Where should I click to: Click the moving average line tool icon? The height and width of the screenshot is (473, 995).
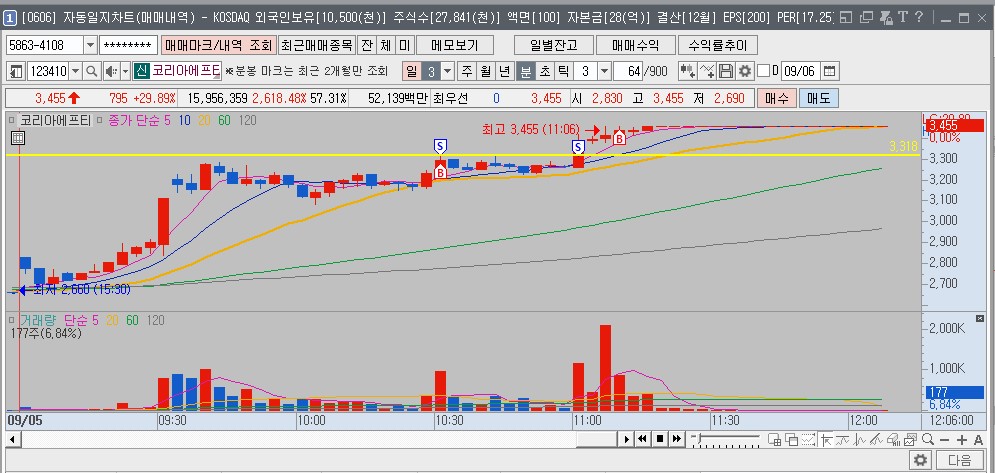point(843,439)
